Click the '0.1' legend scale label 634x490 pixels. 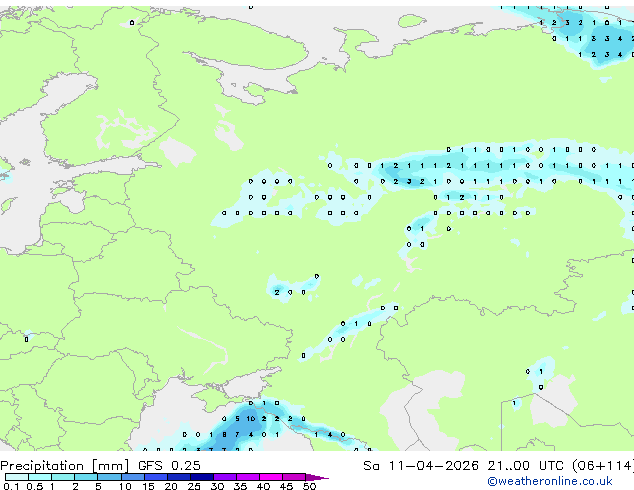[x=11, y=486]
